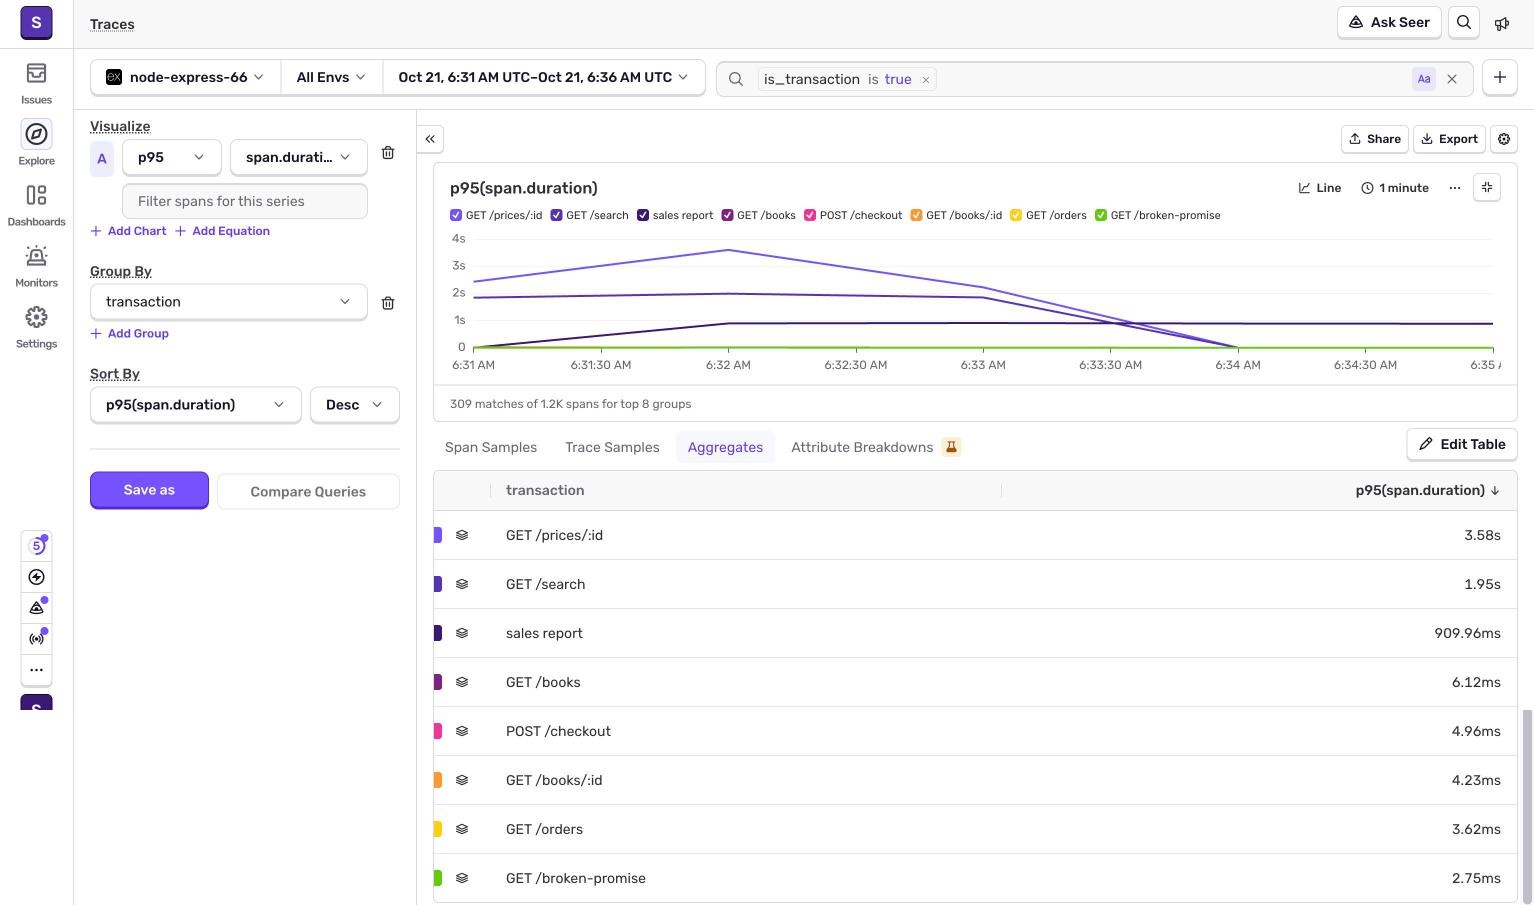Open the date range picker dropdown

tap(543, 77)
